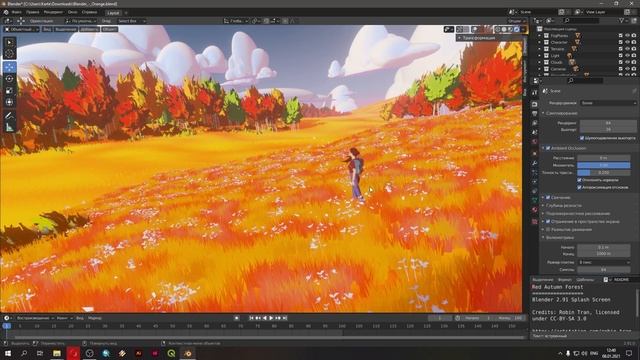Open the Файл (File) menu

(17, 12)
